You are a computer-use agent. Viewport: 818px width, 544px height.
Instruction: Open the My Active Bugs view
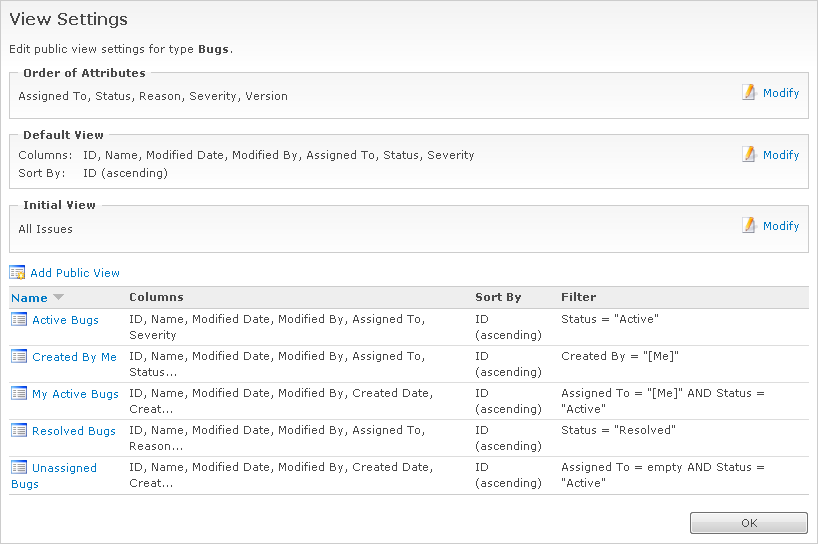(x=75, y=394)
